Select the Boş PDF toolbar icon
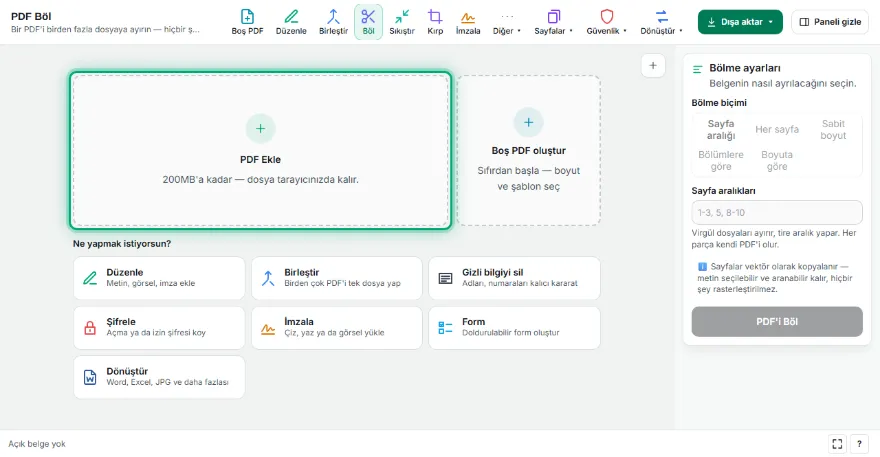Viewport: 880px width, 457px height. pos(247,22)
